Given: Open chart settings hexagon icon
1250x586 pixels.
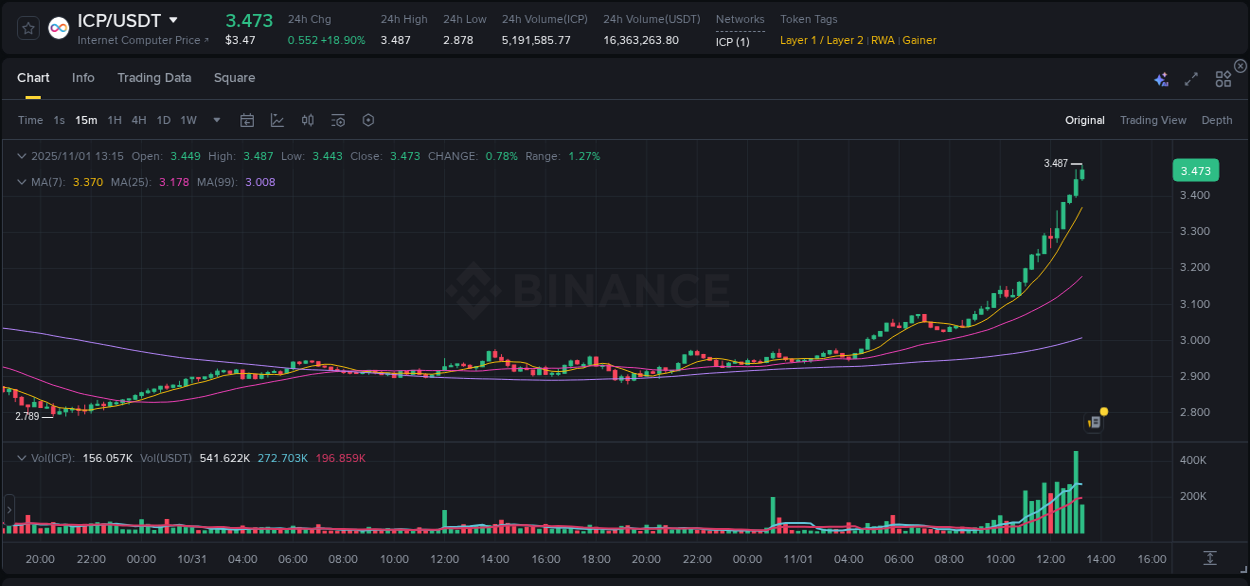Looking at the screenshot, I should [368, 120].
